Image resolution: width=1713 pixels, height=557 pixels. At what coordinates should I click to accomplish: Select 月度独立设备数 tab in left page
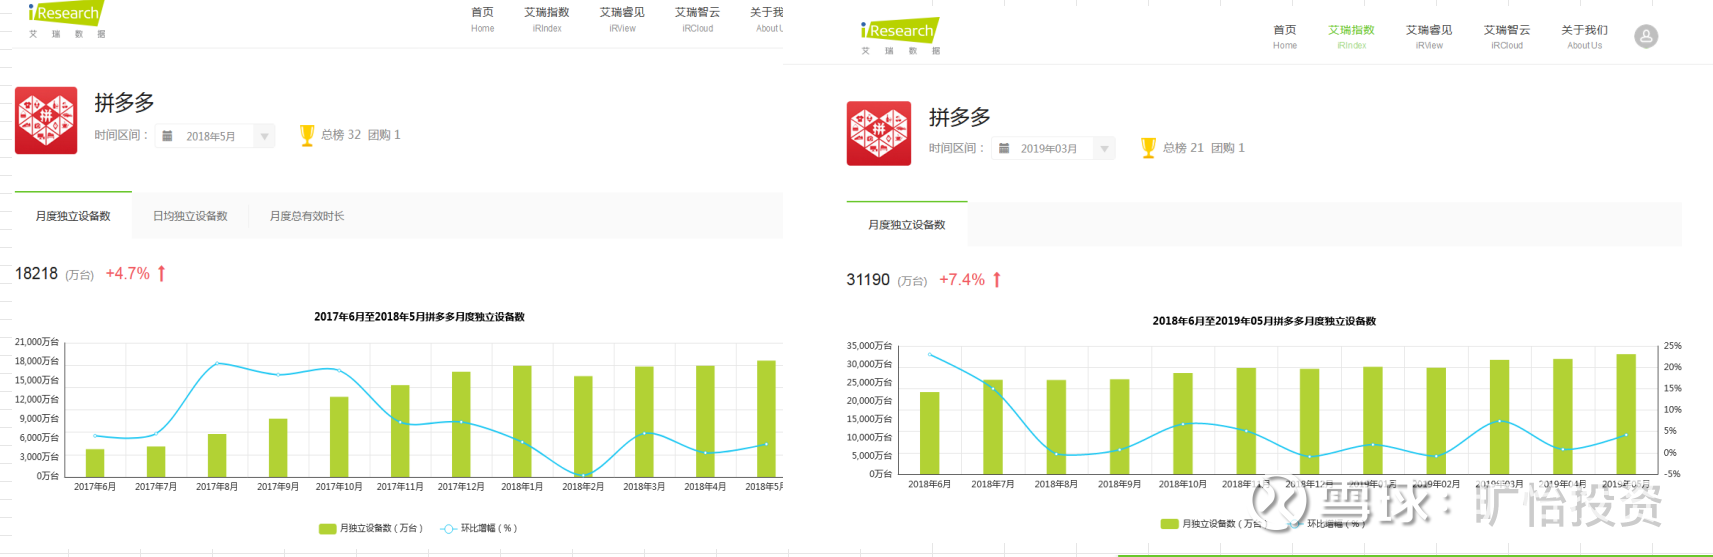click(73, 216)
